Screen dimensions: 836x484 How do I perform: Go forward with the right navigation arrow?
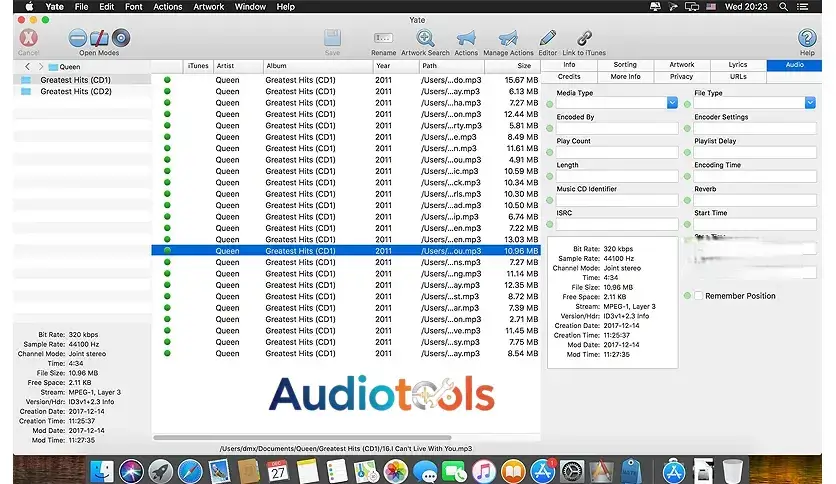pyautogui.click(x=41, y=67)
